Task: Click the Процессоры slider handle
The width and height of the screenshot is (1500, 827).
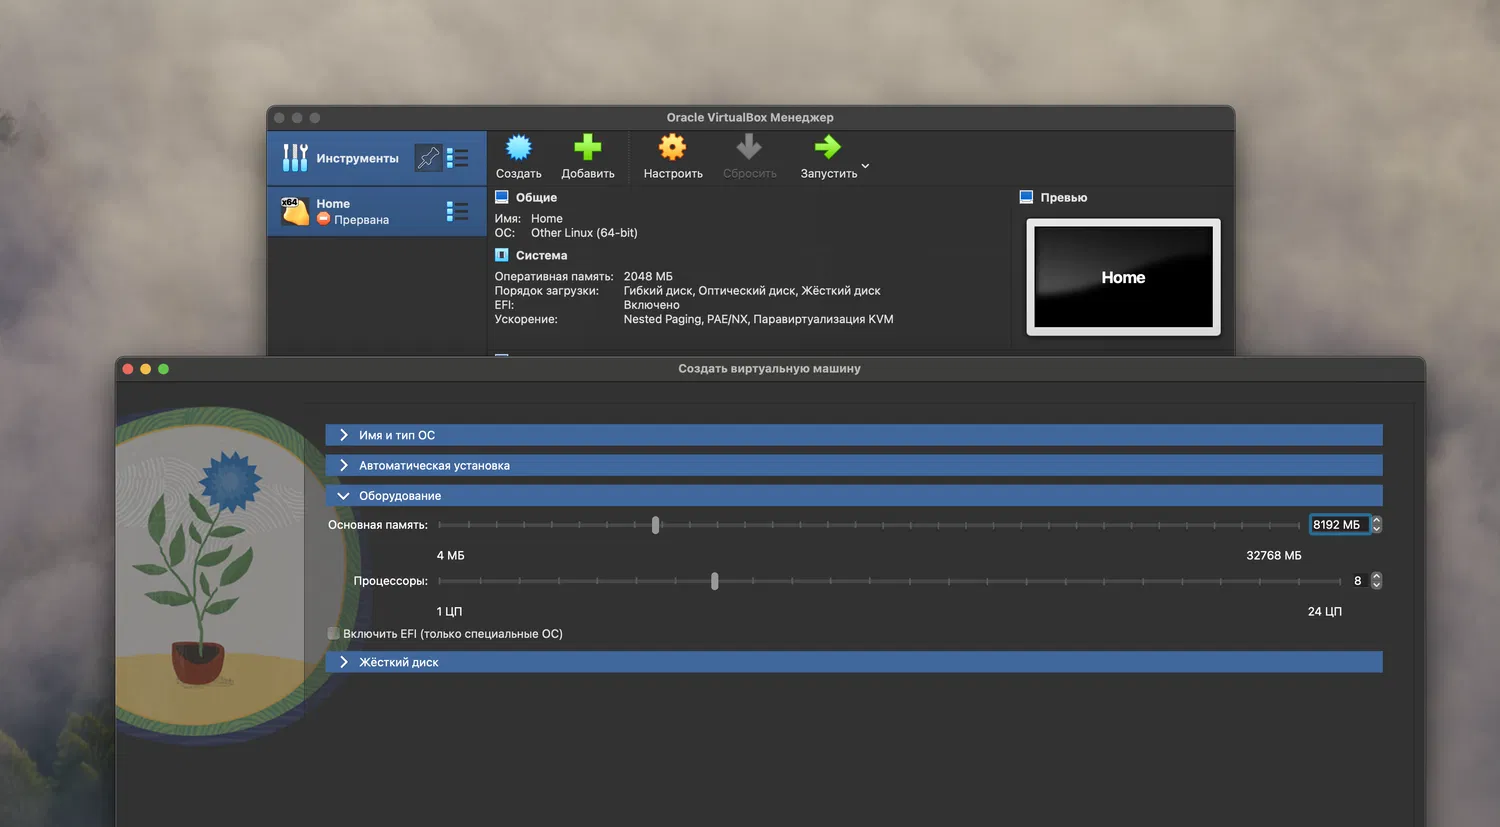Action: pos(714,581)
